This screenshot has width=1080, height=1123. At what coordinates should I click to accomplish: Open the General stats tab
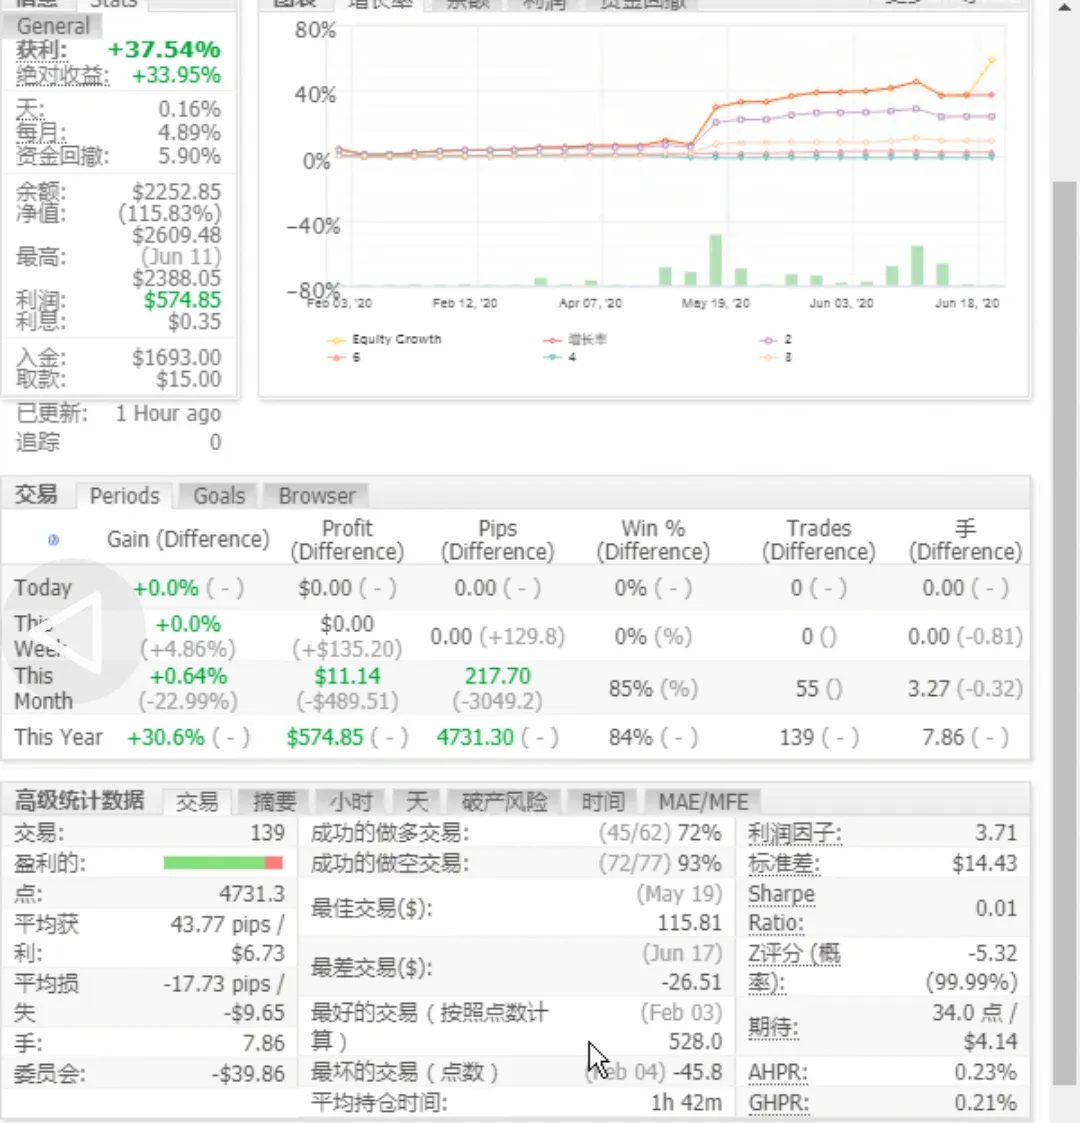click(52, 26)
